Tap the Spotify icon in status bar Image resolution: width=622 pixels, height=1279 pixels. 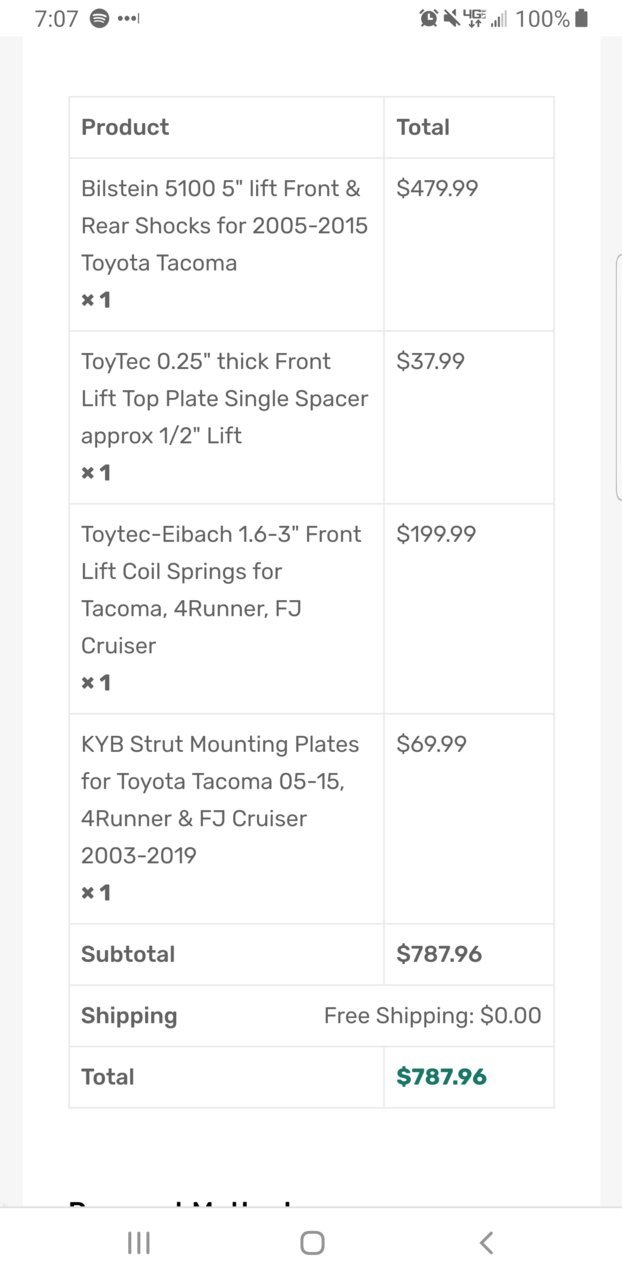coord(99,18)
